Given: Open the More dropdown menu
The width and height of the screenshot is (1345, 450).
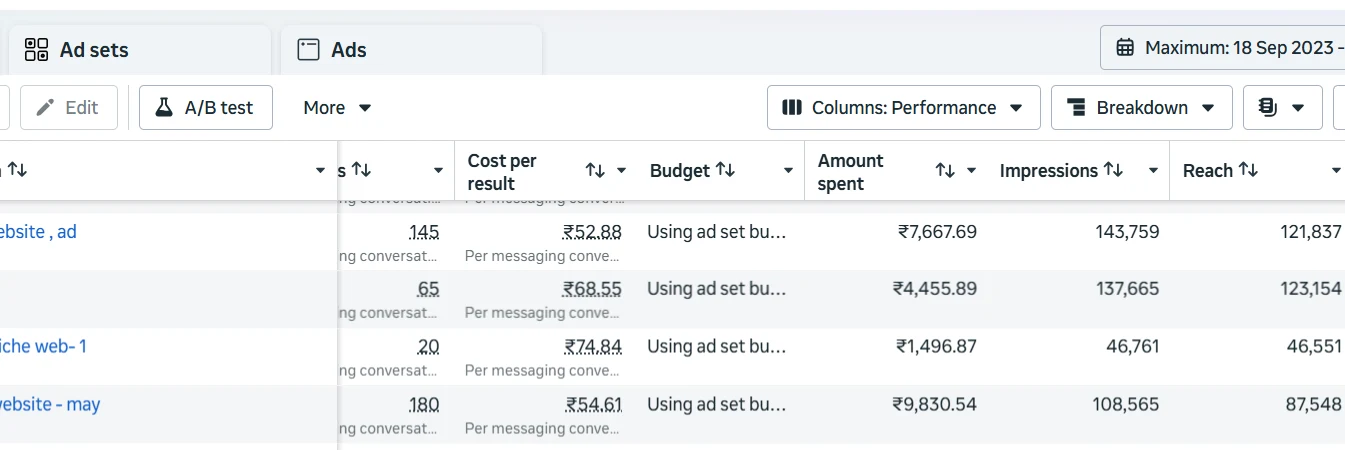Looking at the screenshot, I should pyautogui.click(x=337, y=107).
